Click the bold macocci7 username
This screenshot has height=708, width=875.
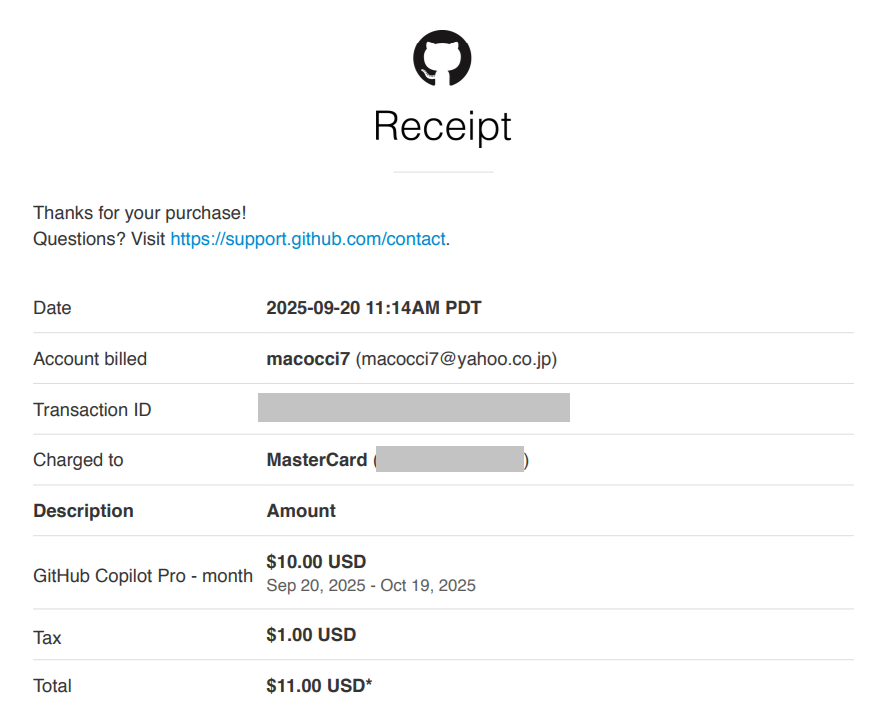(x=308, y=358)
